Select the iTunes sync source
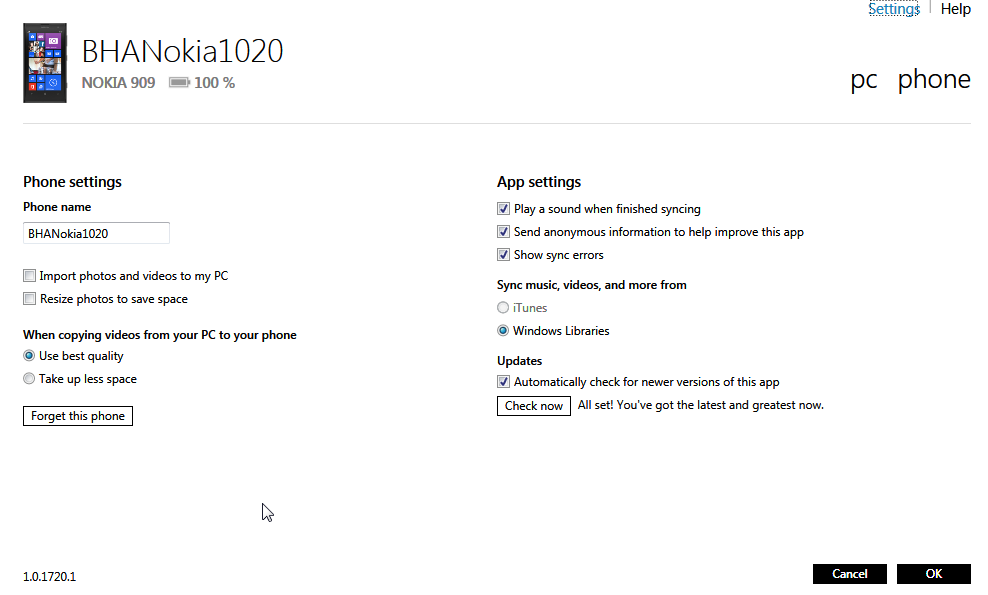 coord(504,308)
